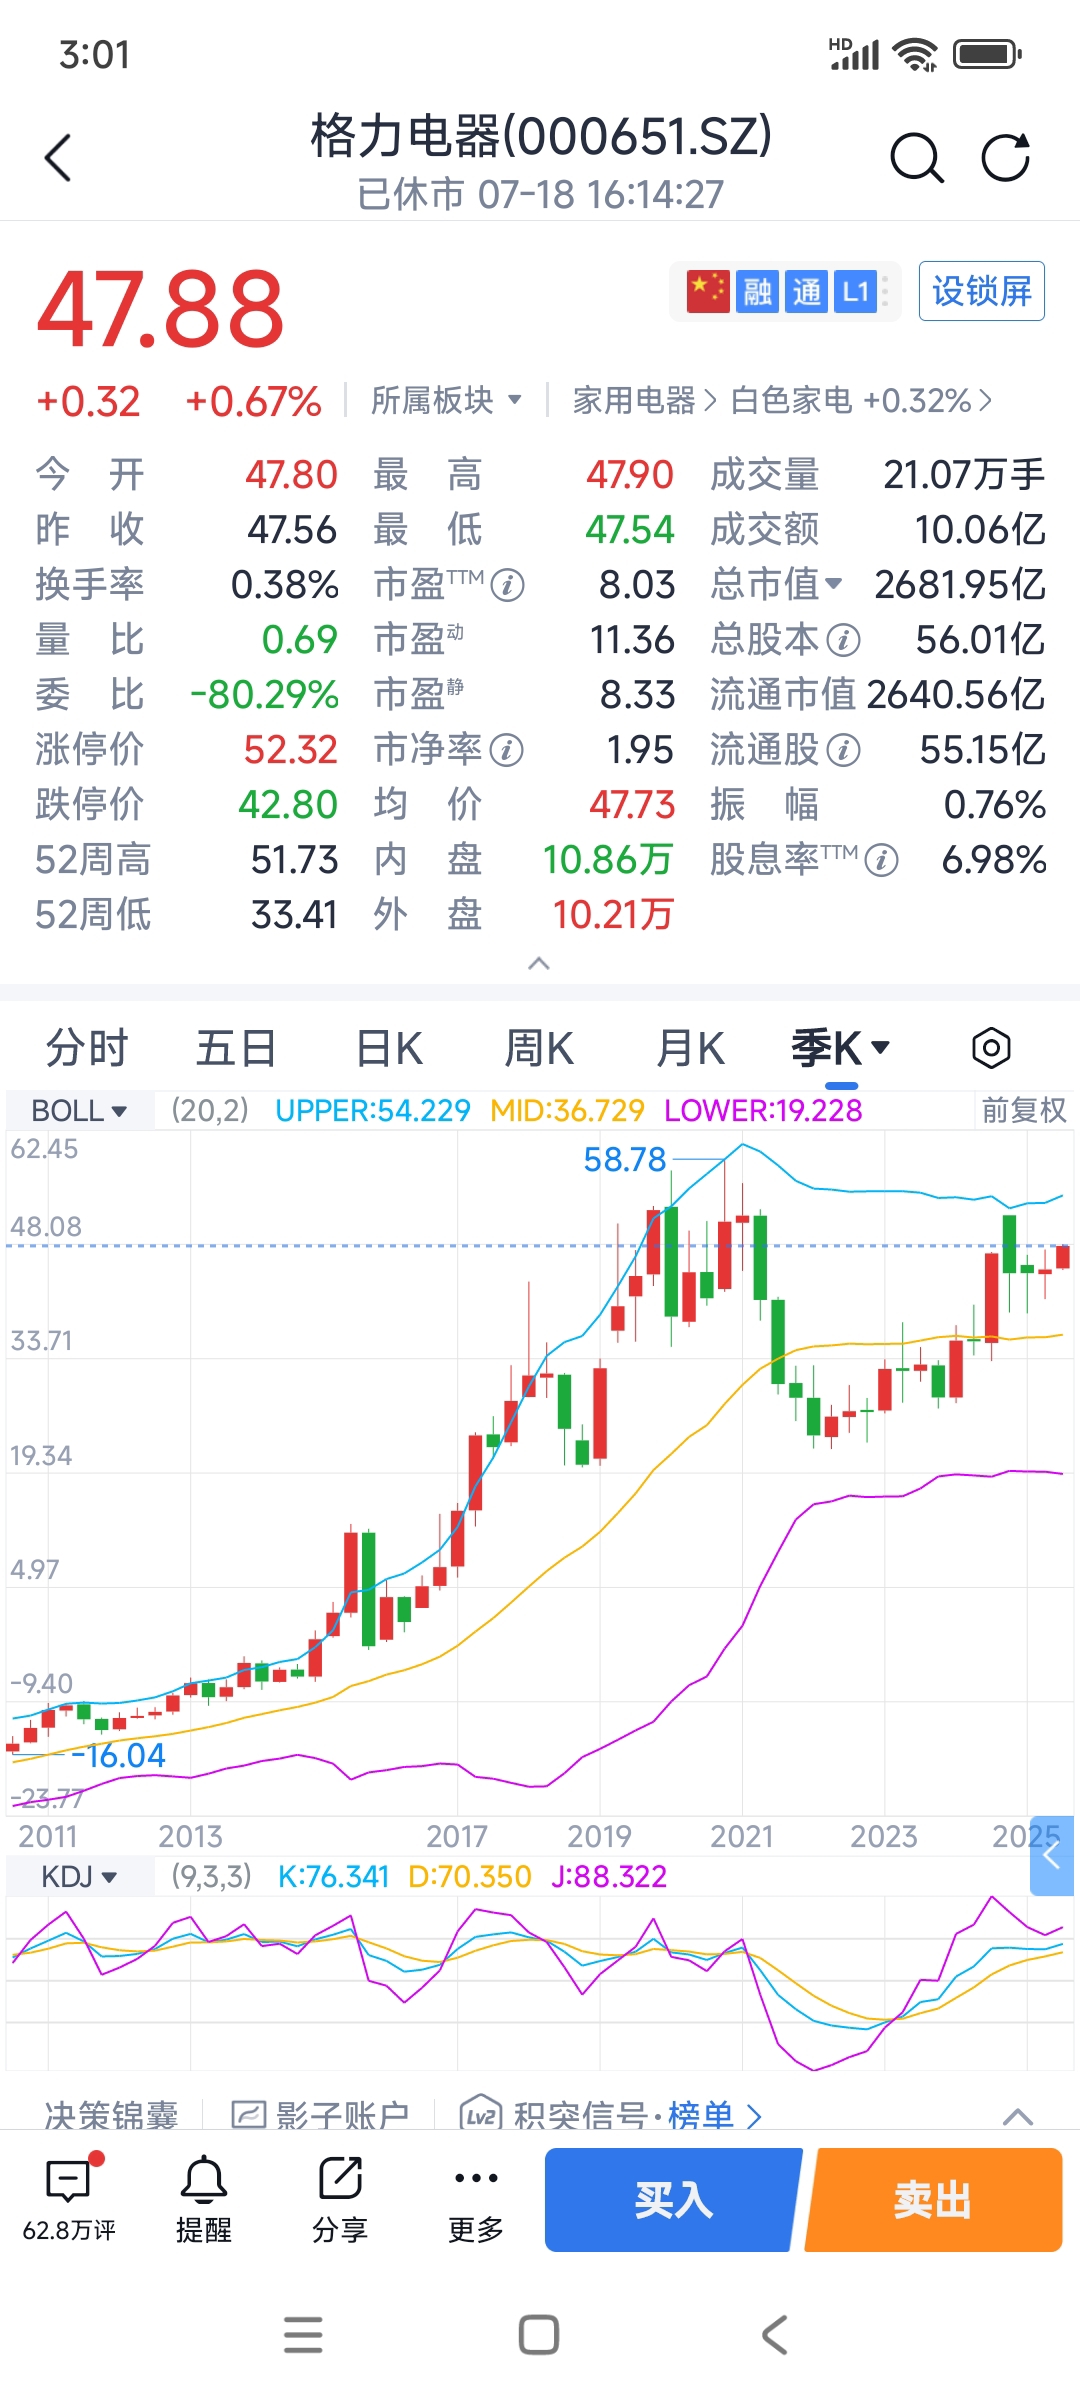Tap D:70.350 indicator value

(x=470, y=1876)
